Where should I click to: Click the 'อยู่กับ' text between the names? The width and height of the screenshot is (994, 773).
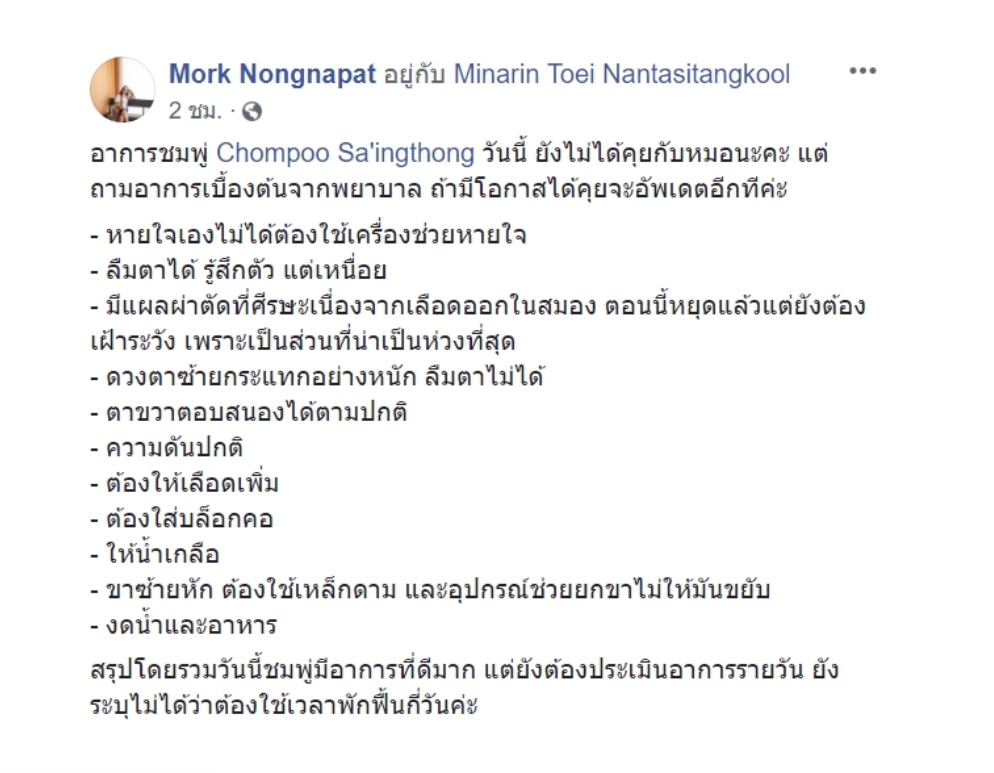tap(415, 75)
